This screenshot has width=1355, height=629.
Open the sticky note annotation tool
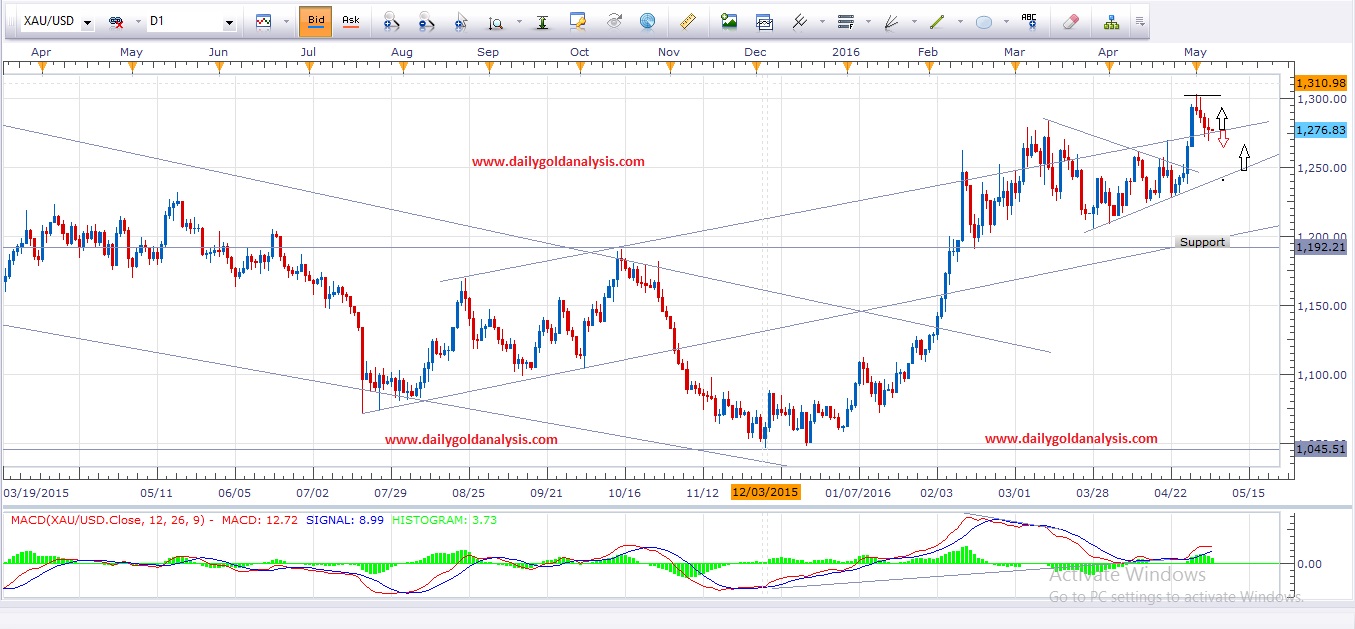tap(578, 21)
